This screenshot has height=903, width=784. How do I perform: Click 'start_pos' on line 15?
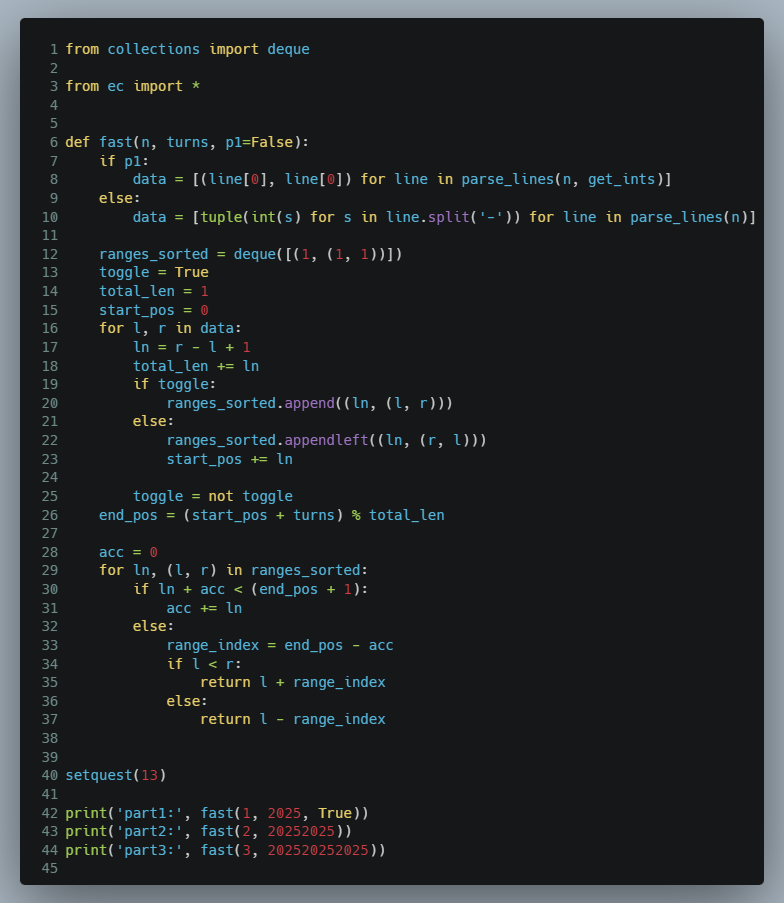137,310
